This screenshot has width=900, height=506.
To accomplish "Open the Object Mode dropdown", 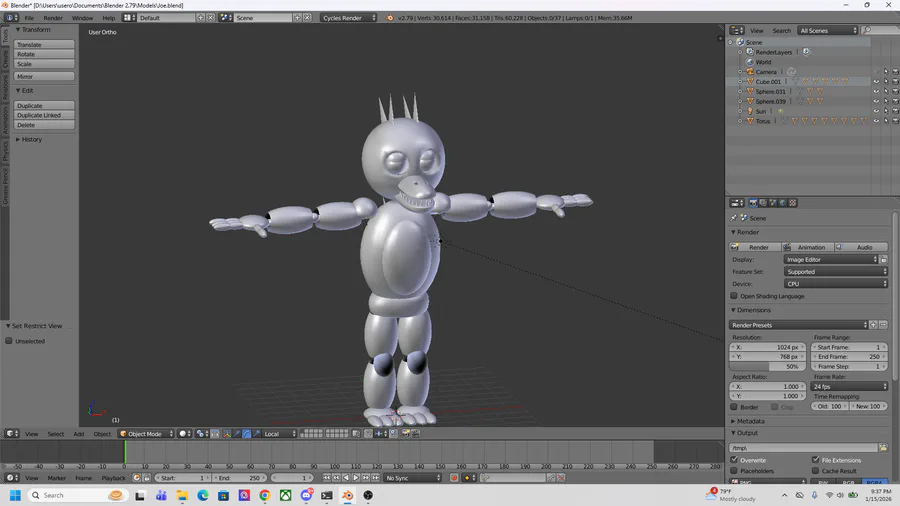I will [x=146, y=434].
